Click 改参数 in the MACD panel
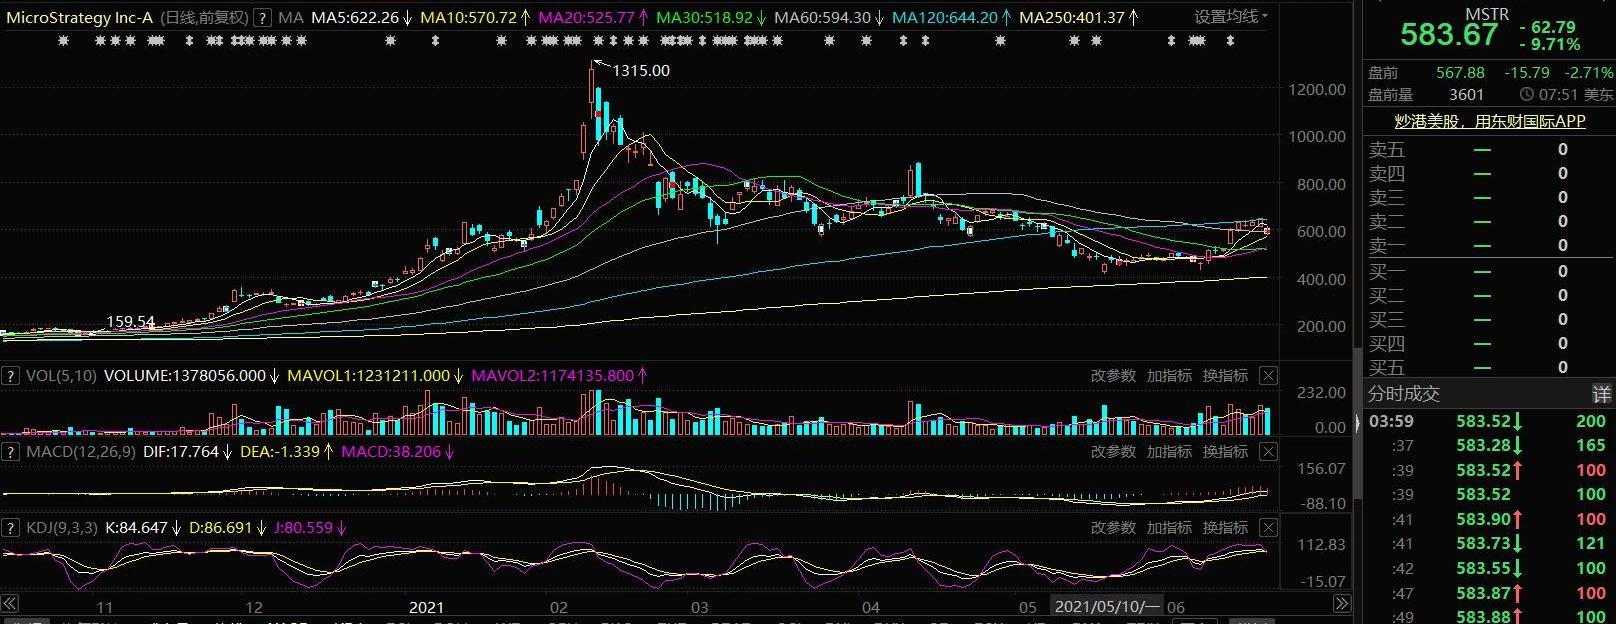Image resolution: width=1616 pixels, height=624 pixels. tap(1113, 452)
